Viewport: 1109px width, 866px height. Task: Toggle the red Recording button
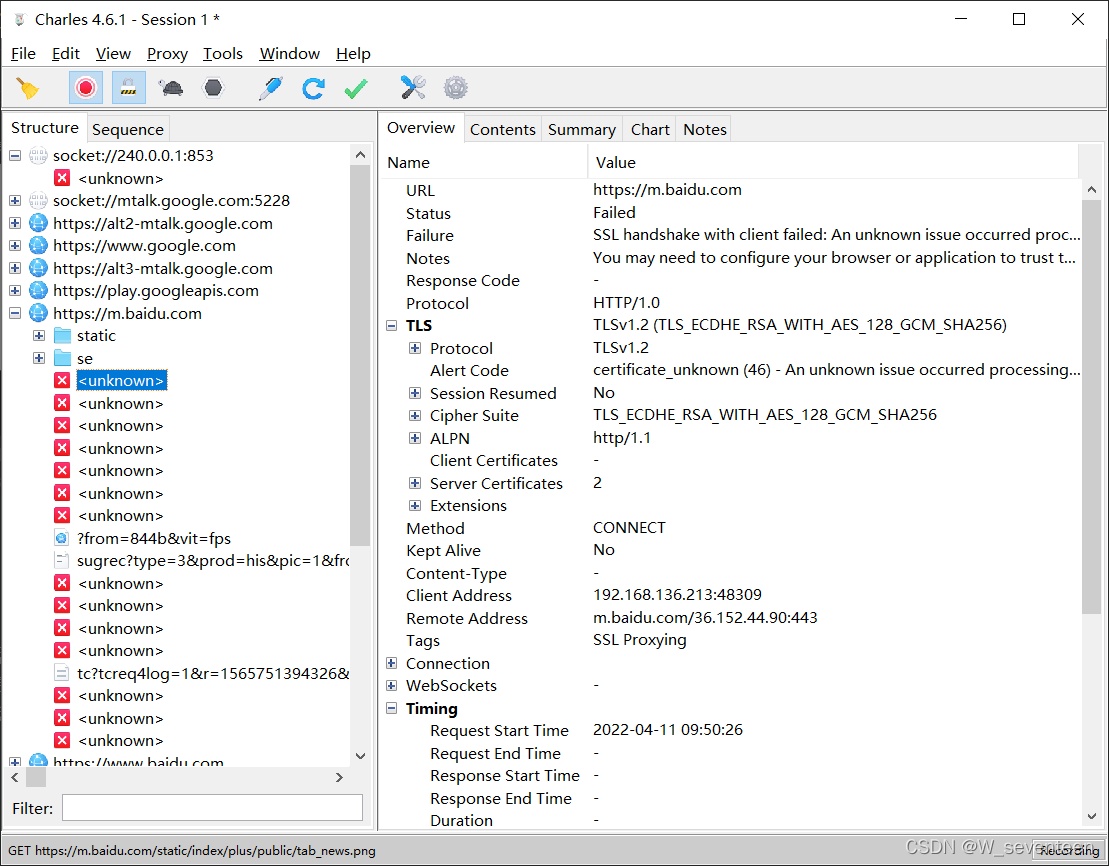[86, 88]
